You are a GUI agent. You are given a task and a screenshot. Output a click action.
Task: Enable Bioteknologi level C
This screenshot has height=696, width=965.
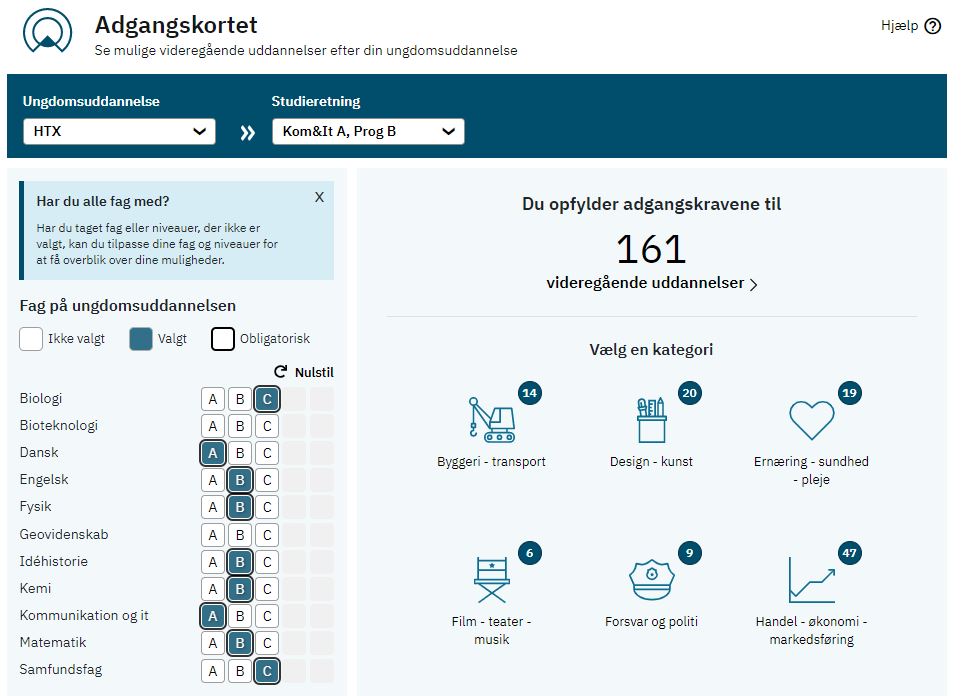coord(266,426)
